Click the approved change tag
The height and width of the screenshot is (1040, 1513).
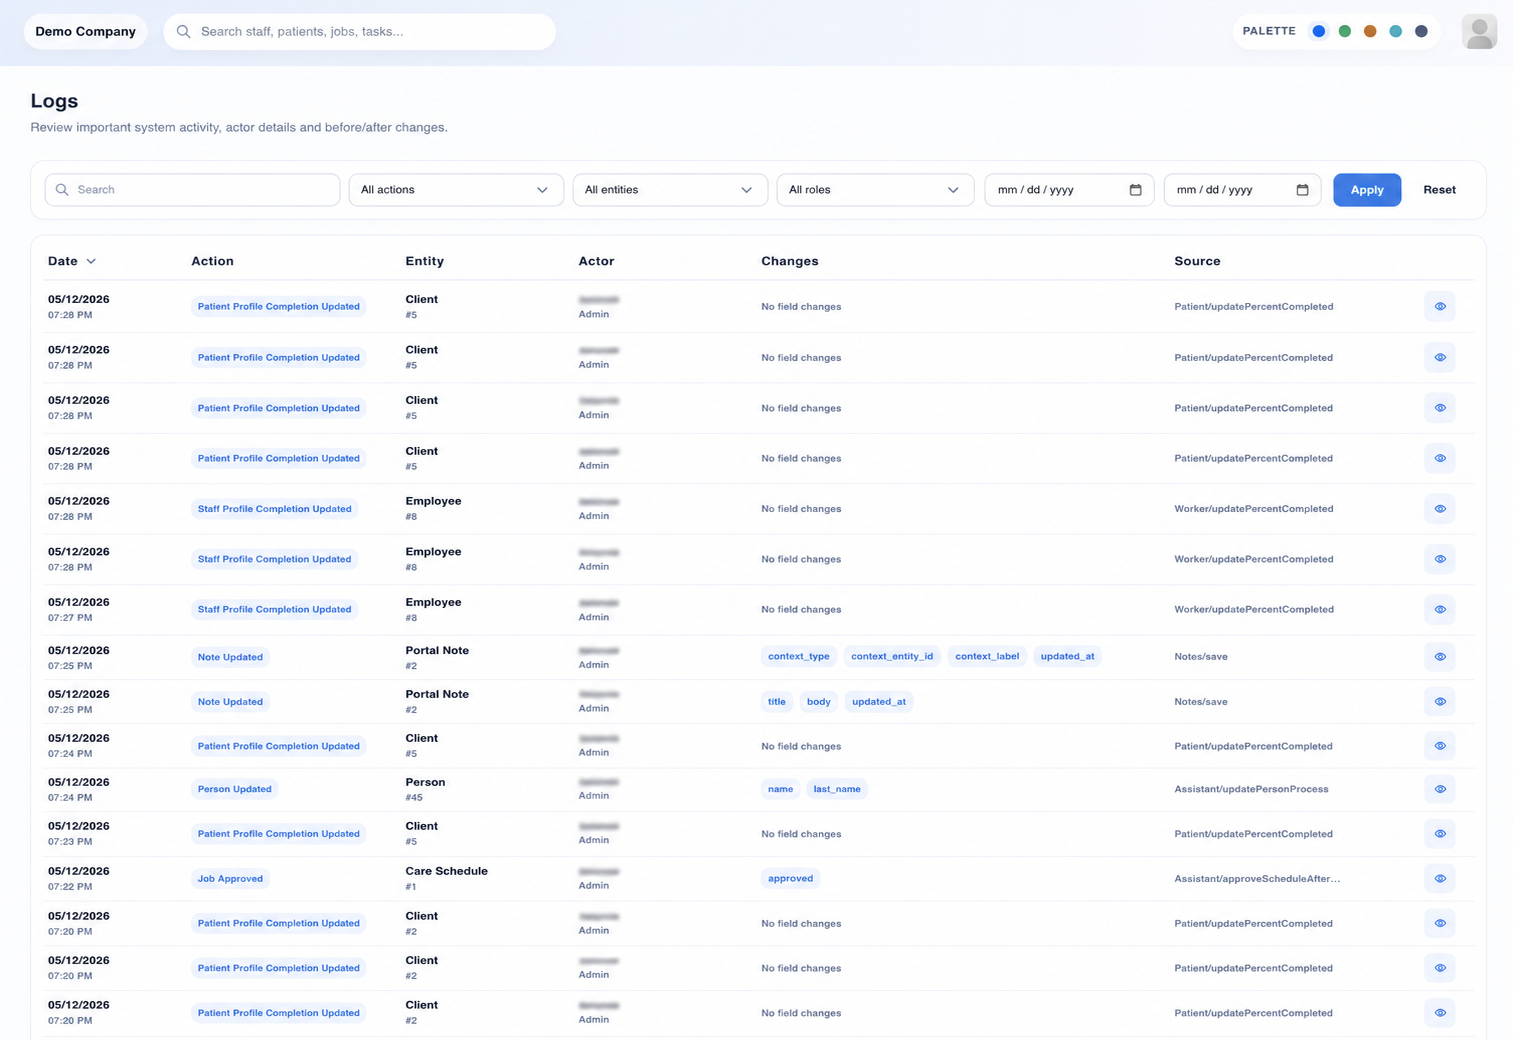click(x=790, y=879)
